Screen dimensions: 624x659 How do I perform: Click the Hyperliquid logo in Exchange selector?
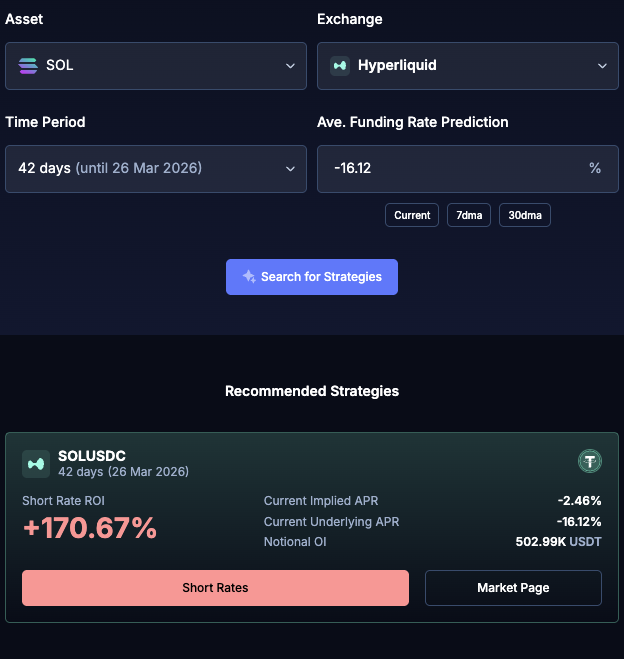pos(340,66)
